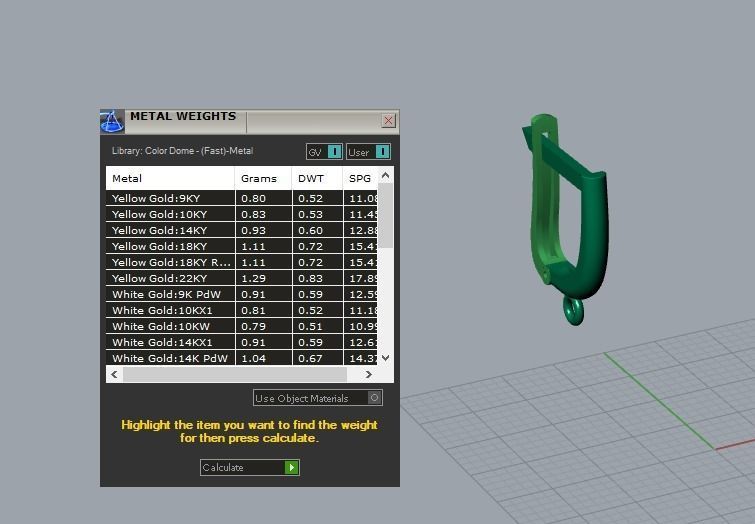
Task: Click the 0.83 grams cell for 10KY
Action: [263, 214]
